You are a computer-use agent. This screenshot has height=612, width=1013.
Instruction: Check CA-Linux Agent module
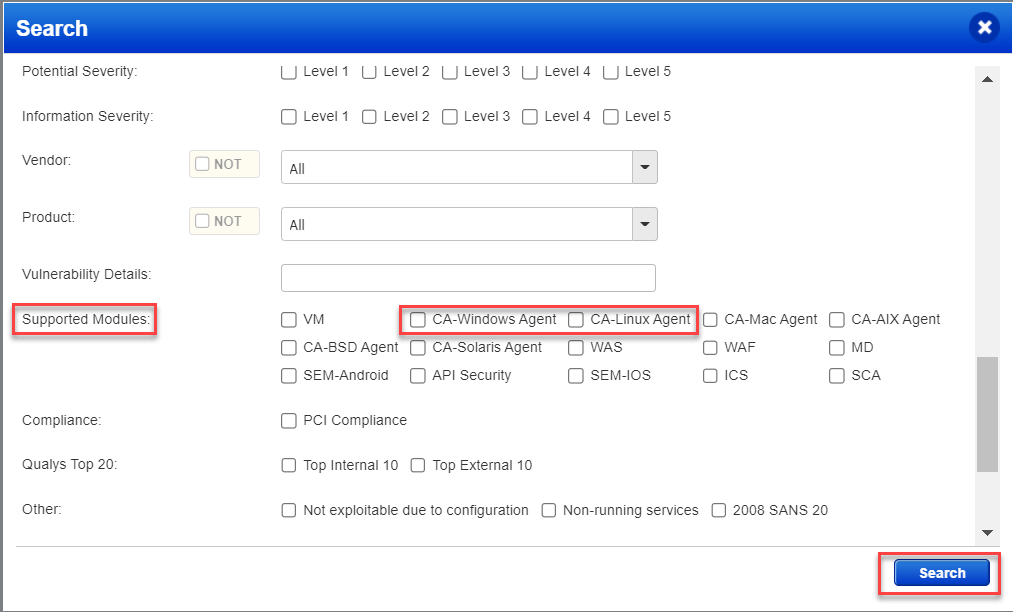pyautogui.click(x=575, y=319)
